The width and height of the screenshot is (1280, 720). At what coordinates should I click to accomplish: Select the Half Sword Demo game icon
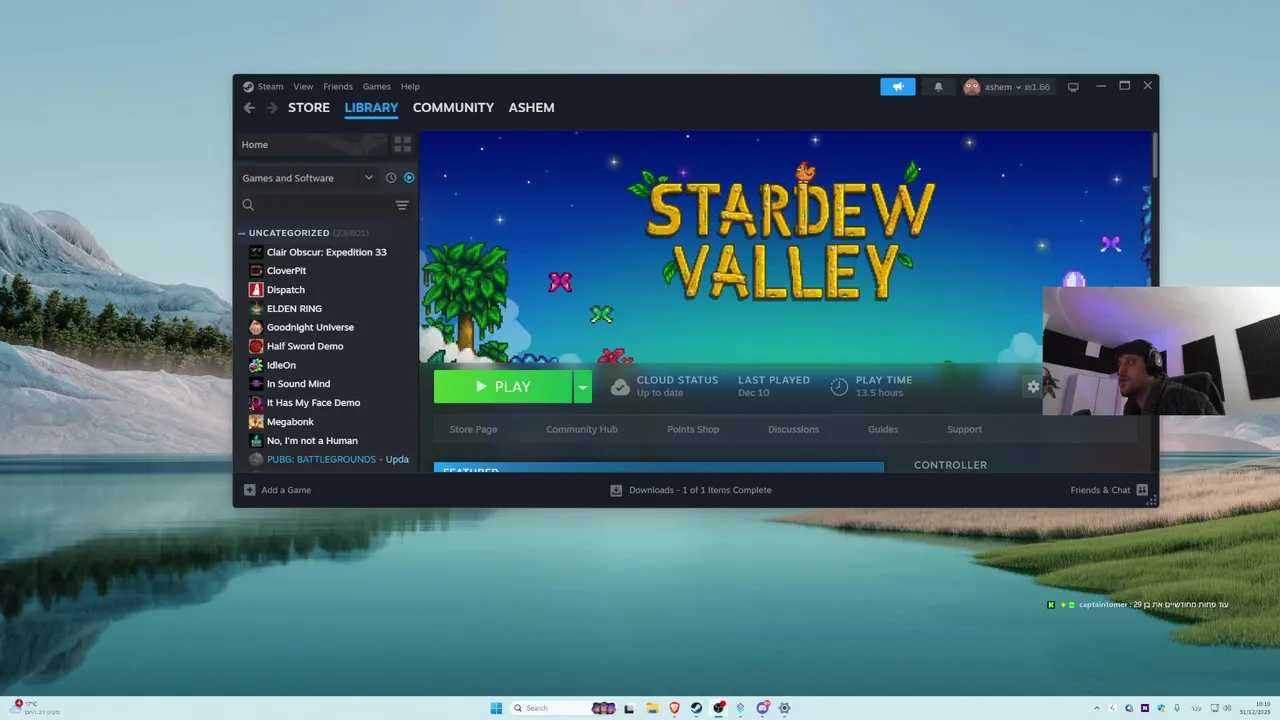[x=256, y=346]
